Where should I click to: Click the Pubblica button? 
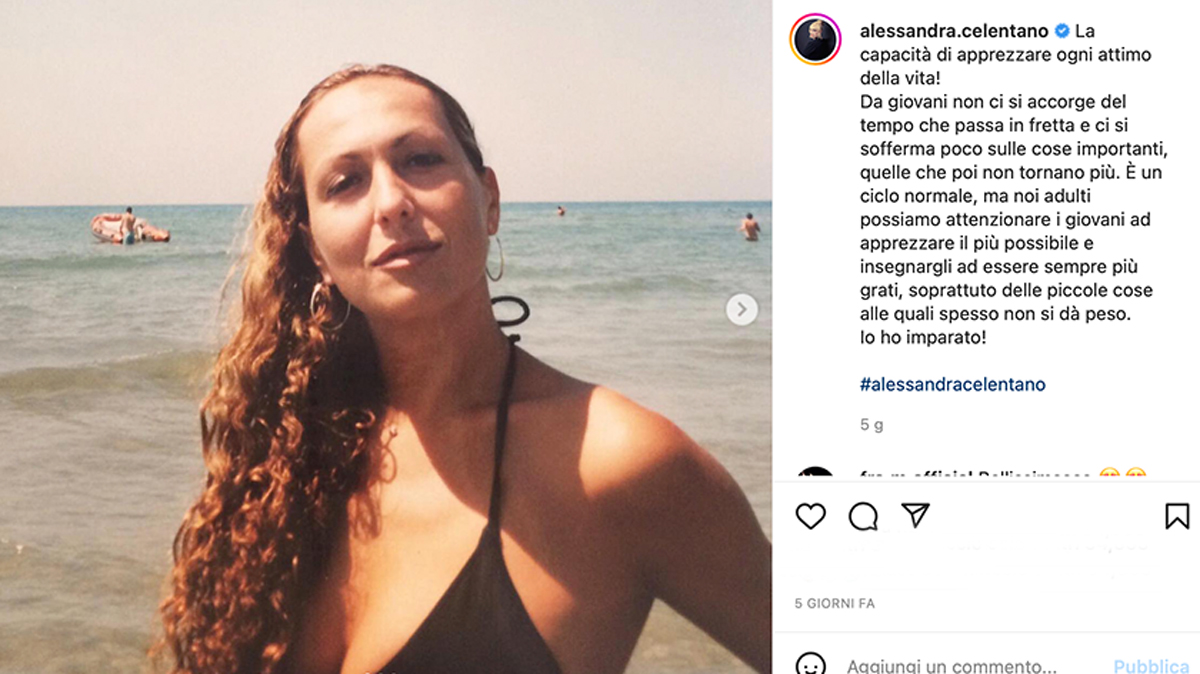[x=1152, y=666]
